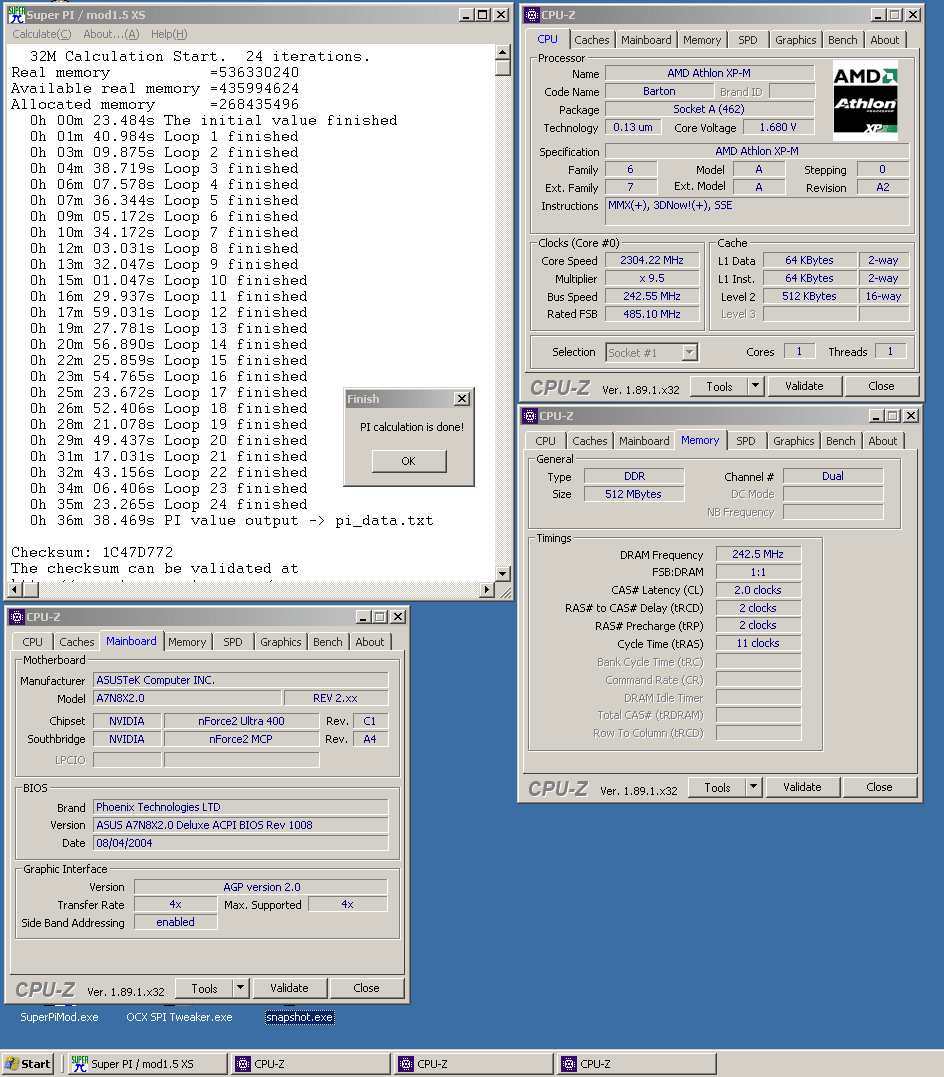
Task: Switch to CPU tab in the Memory CPU-Z window
Action: (x=546, y=441)
